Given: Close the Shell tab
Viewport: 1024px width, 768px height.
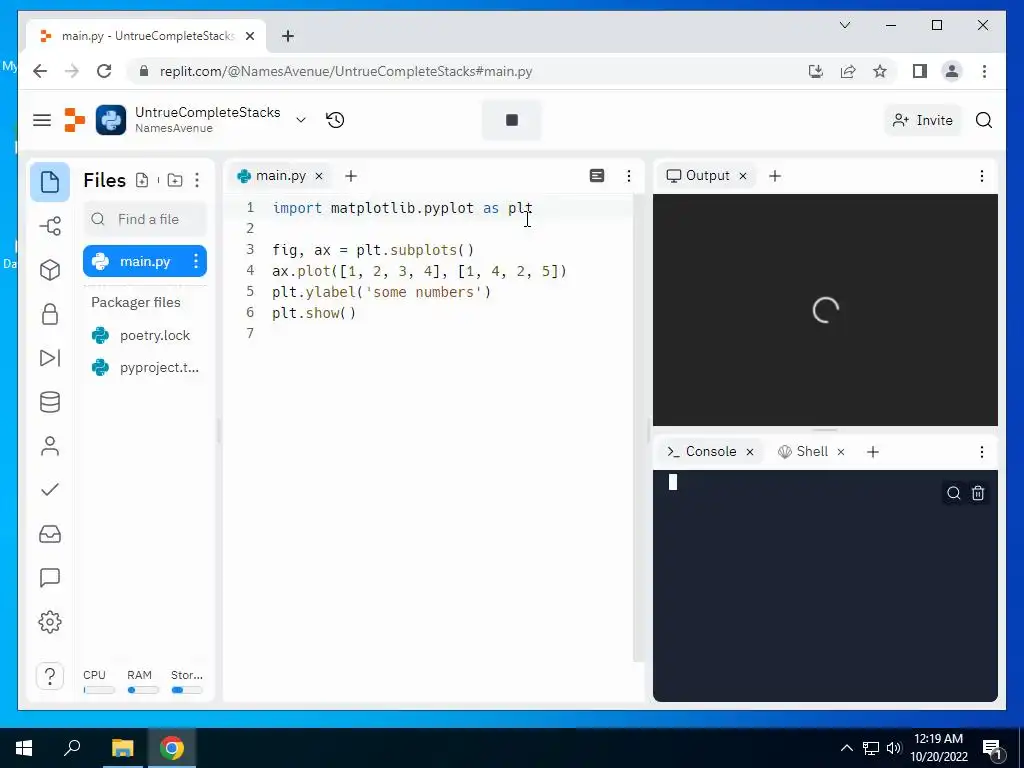Looking at the screenshot, I should (x=841, y=452).
